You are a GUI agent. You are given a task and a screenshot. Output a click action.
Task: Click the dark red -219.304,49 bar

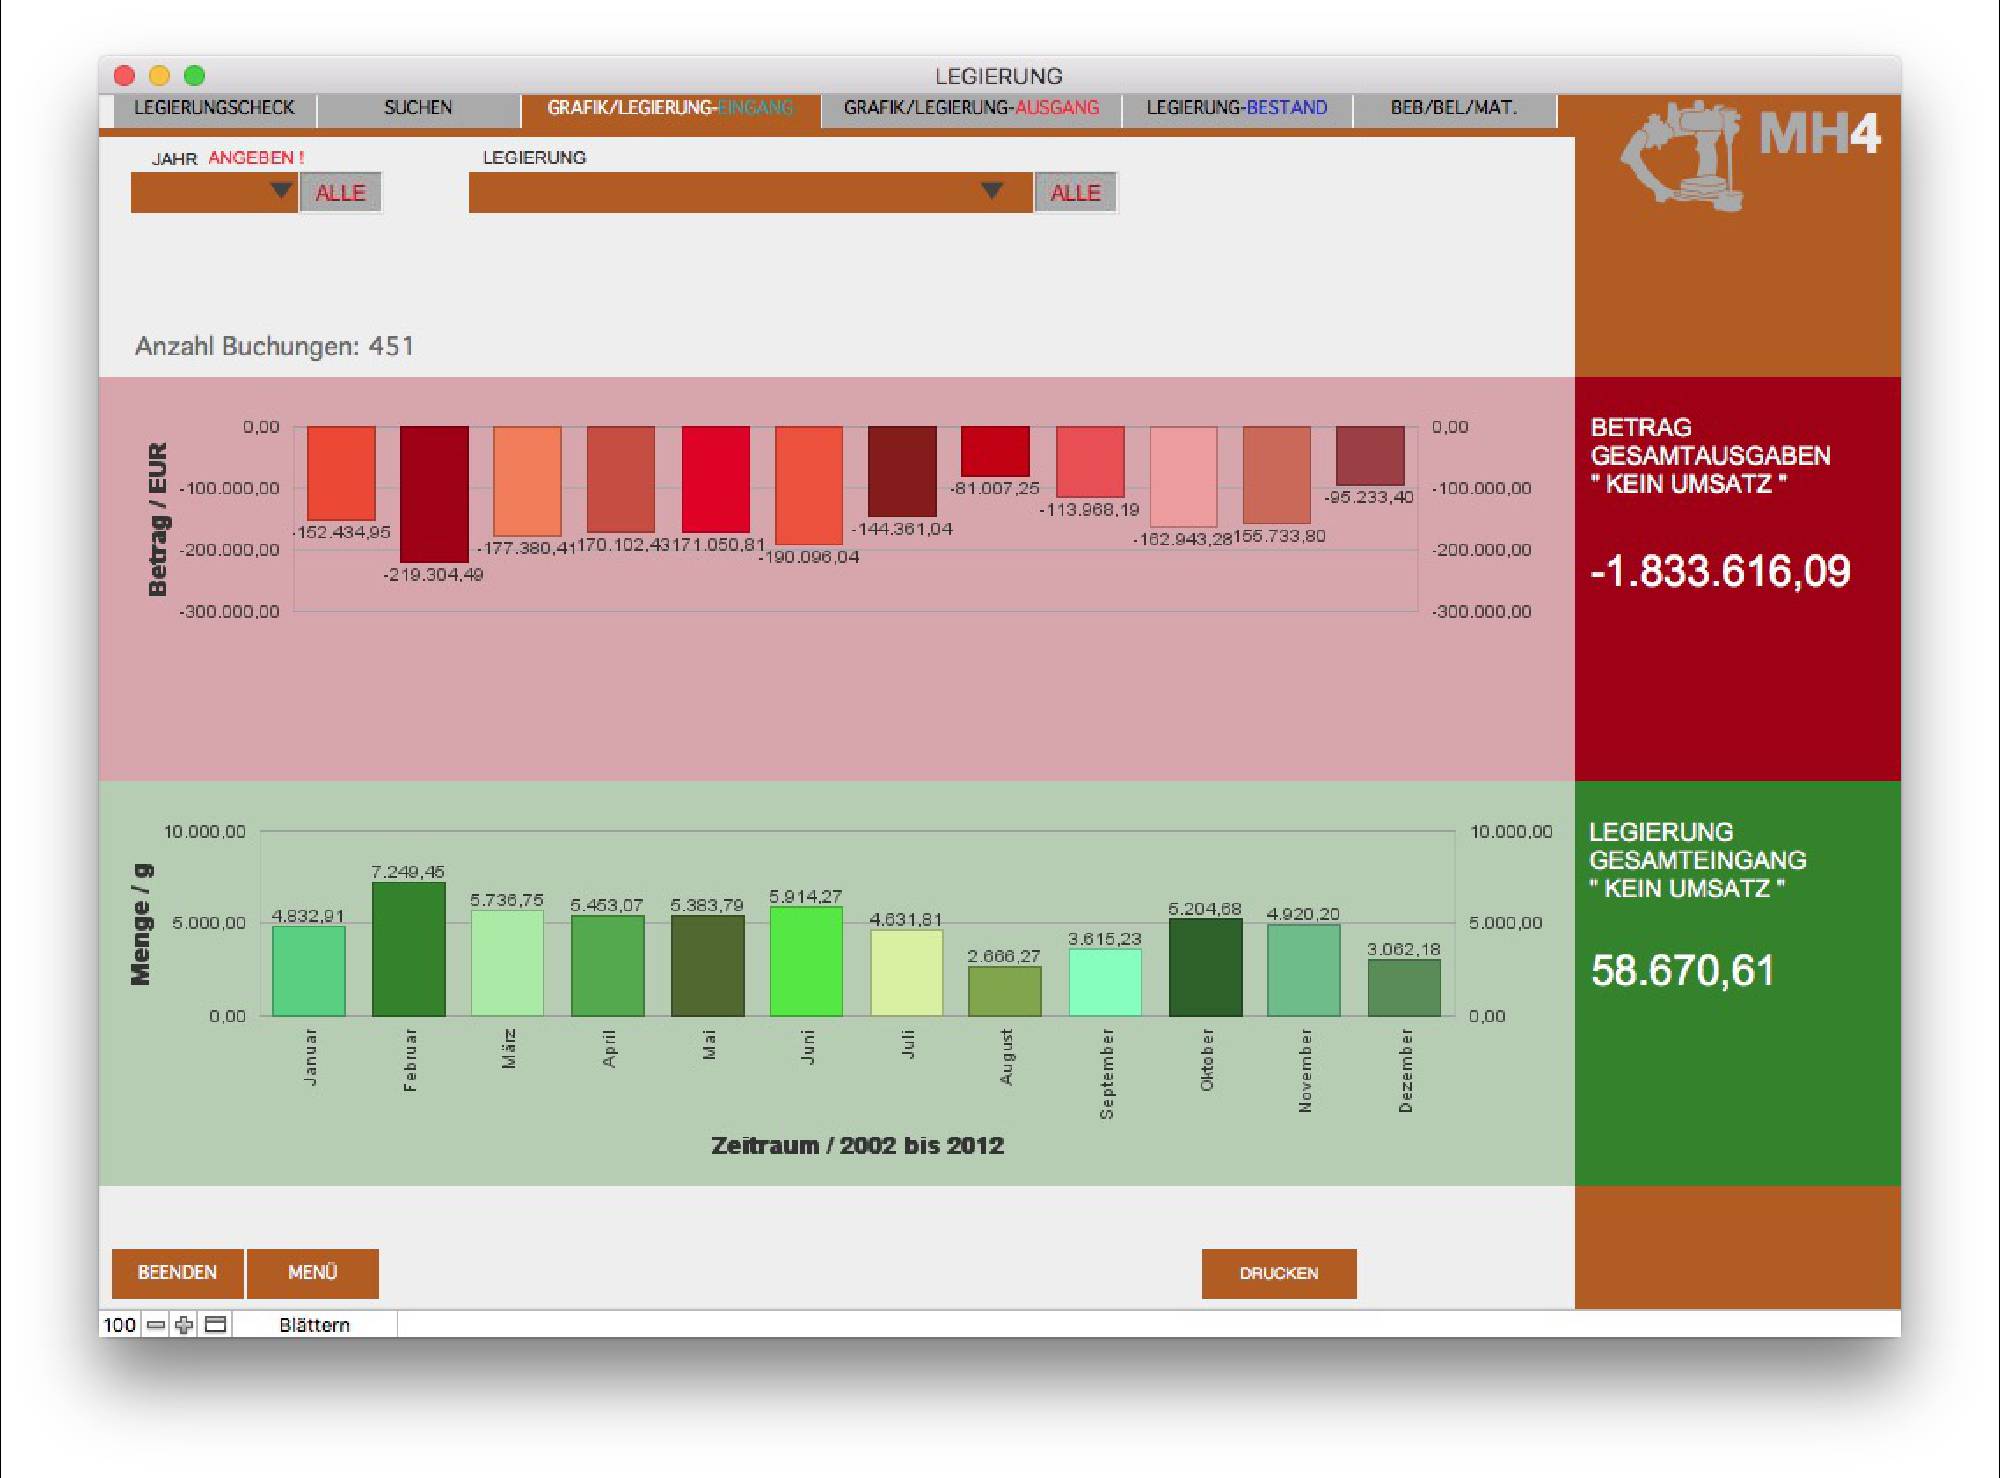click(x=434, y=495)
